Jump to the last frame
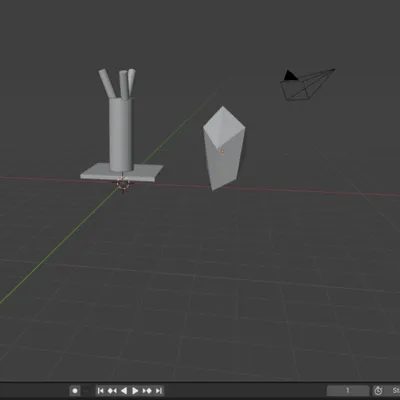 (x=159, y=391)
